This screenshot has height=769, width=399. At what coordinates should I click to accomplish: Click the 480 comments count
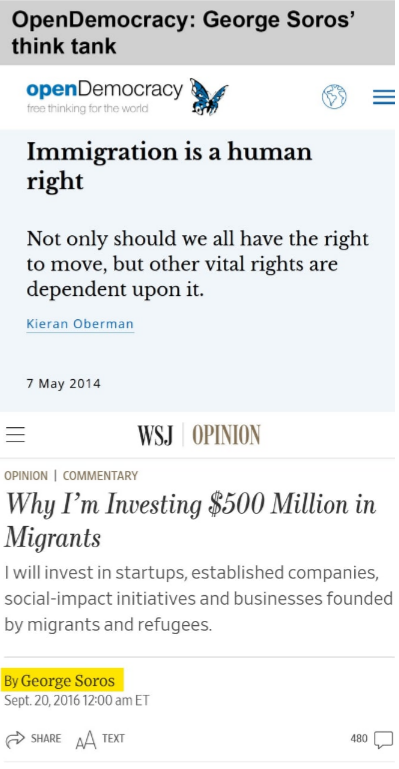click(359, 739)
